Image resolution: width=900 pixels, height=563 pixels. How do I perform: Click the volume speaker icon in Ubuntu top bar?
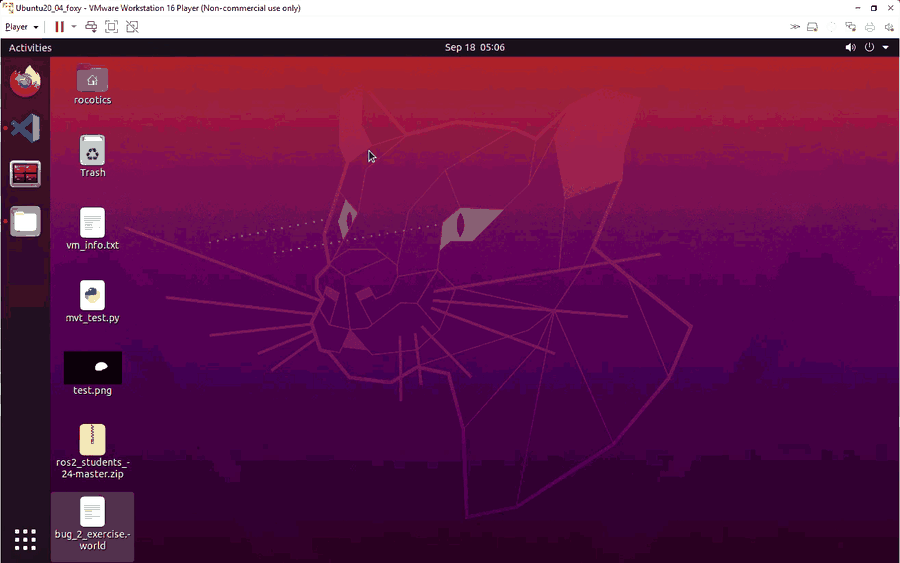pos(850,48)
